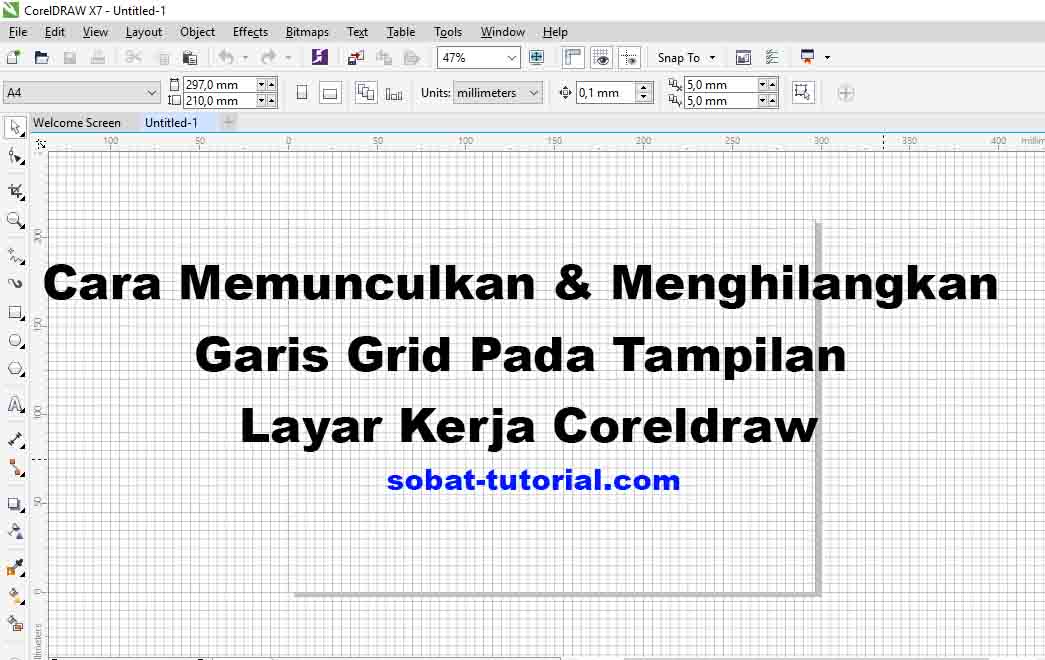Toggle All Pages layout button
The image size is (1045, 660).
click(x=365, y=93)
